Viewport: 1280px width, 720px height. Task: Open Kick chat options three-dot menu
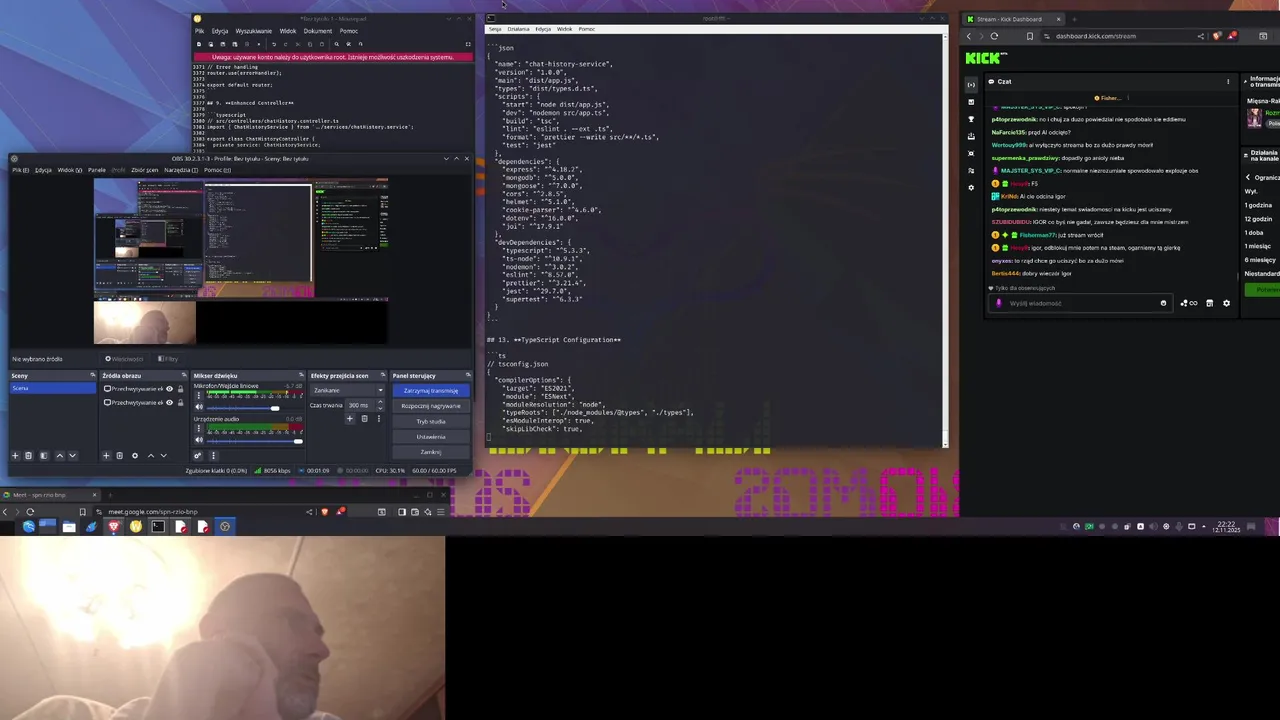point(1228,81)
